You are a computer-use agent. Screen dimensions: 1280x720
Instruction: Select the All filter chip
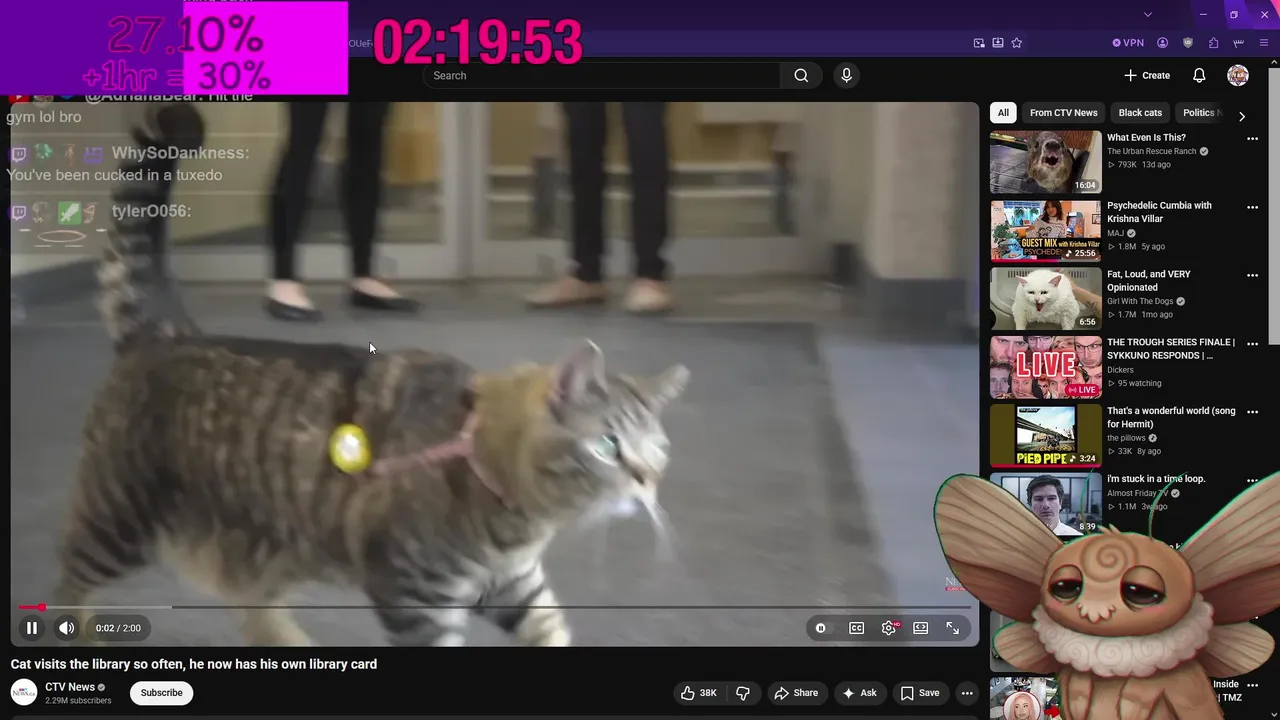(1003, 112)
